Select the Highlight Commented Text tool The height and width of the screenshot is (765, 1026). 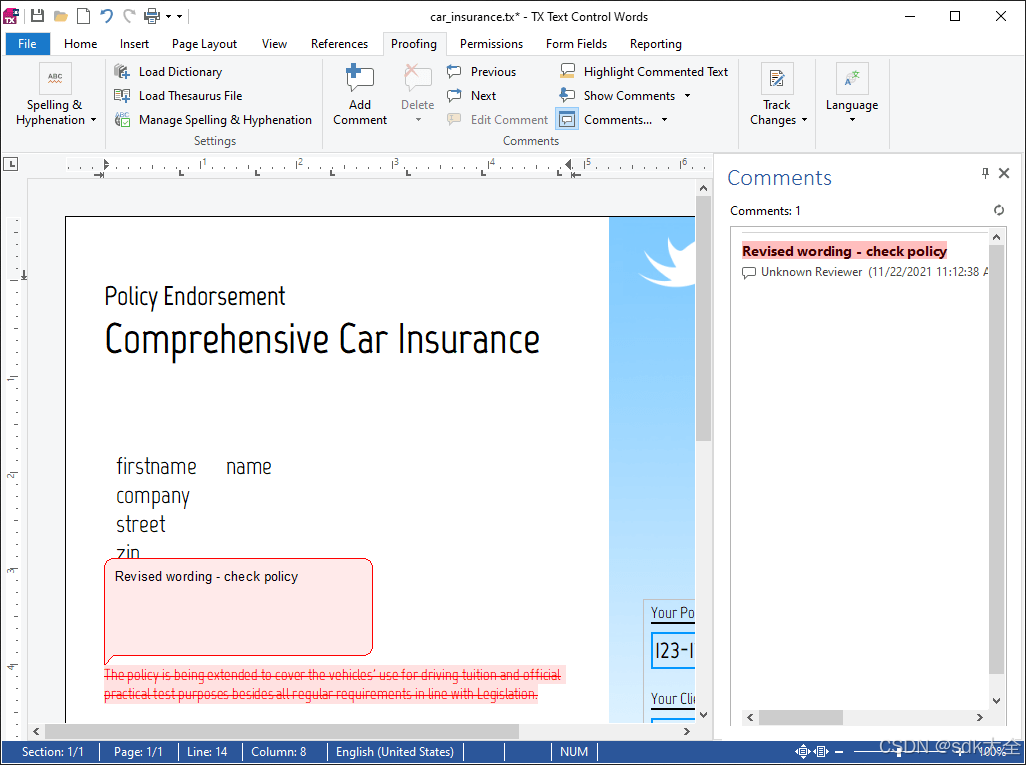point(643,71)
